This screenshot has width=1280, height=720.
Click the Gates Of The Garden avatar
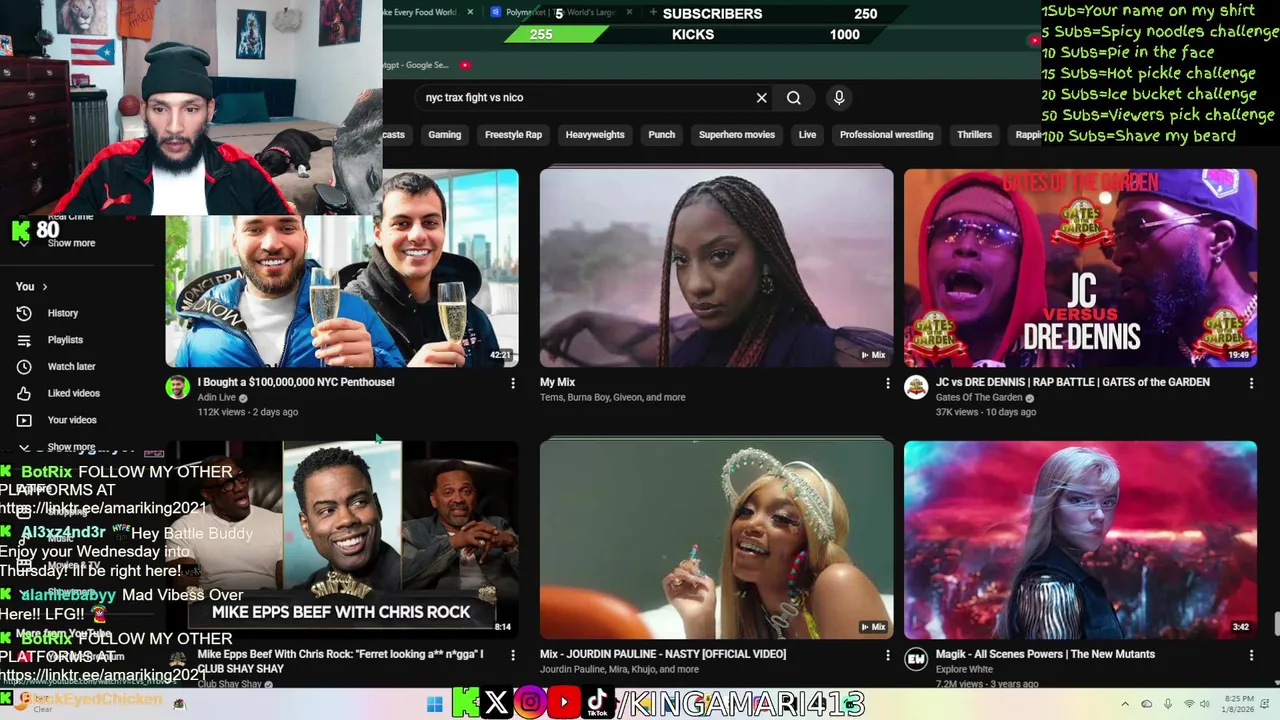click(x=916, y=387)
